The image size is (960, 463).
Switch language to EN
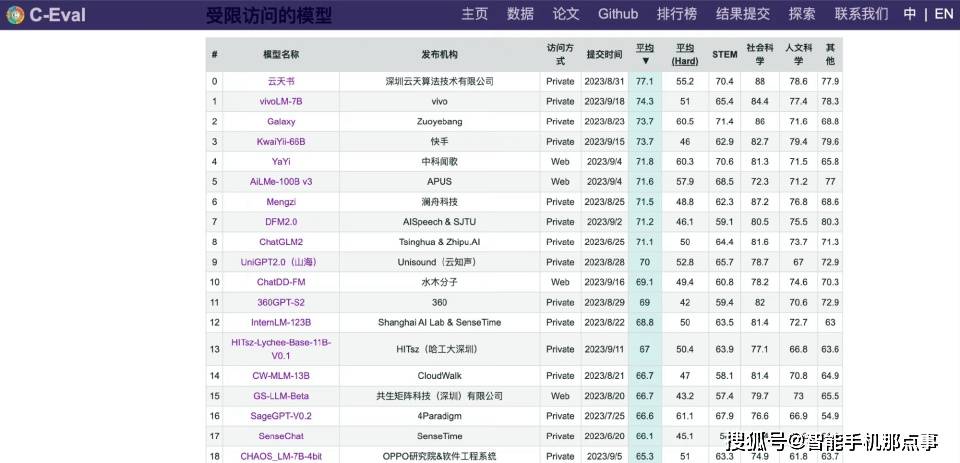(x=943, y=14)
